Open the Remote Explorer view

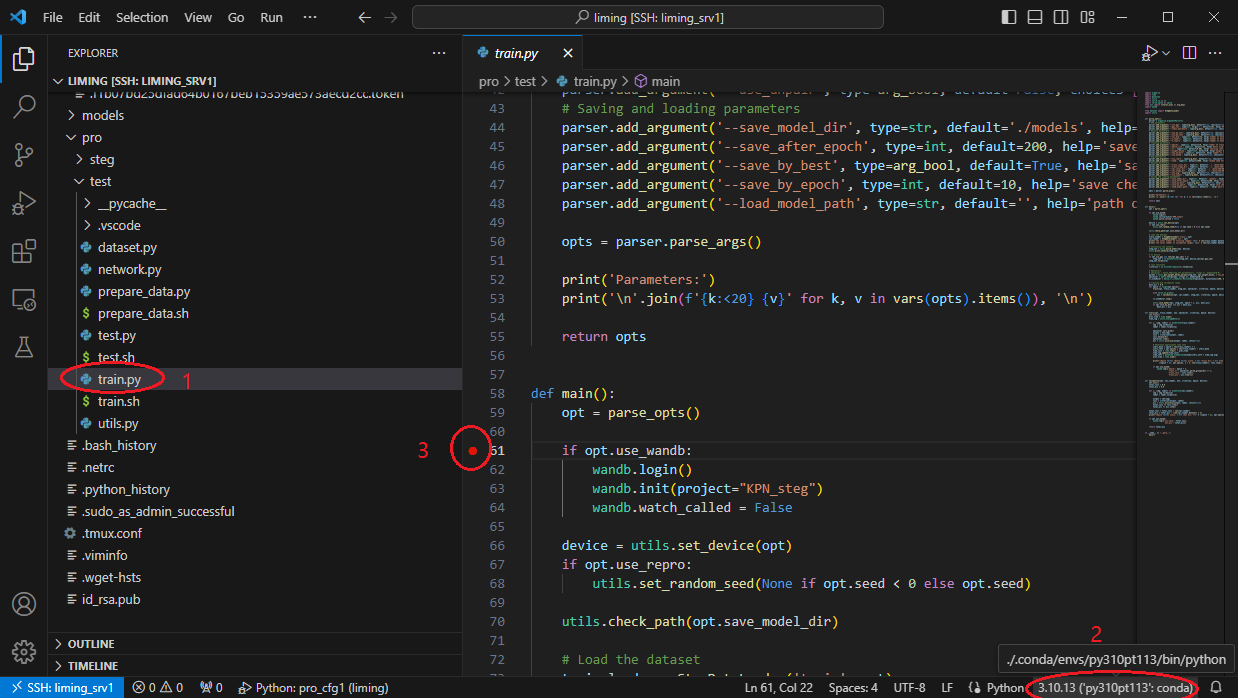pos(24,299)
